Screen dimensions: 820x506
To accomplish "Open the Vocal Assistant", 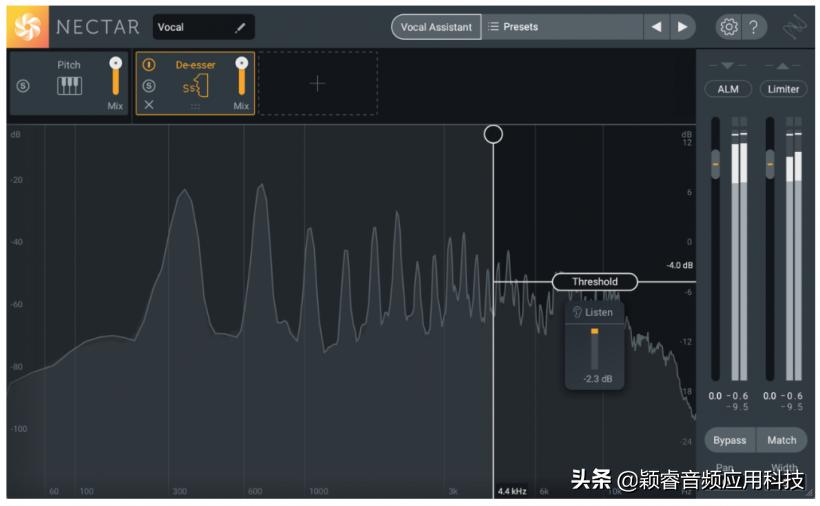I will (x=436, y=27).
